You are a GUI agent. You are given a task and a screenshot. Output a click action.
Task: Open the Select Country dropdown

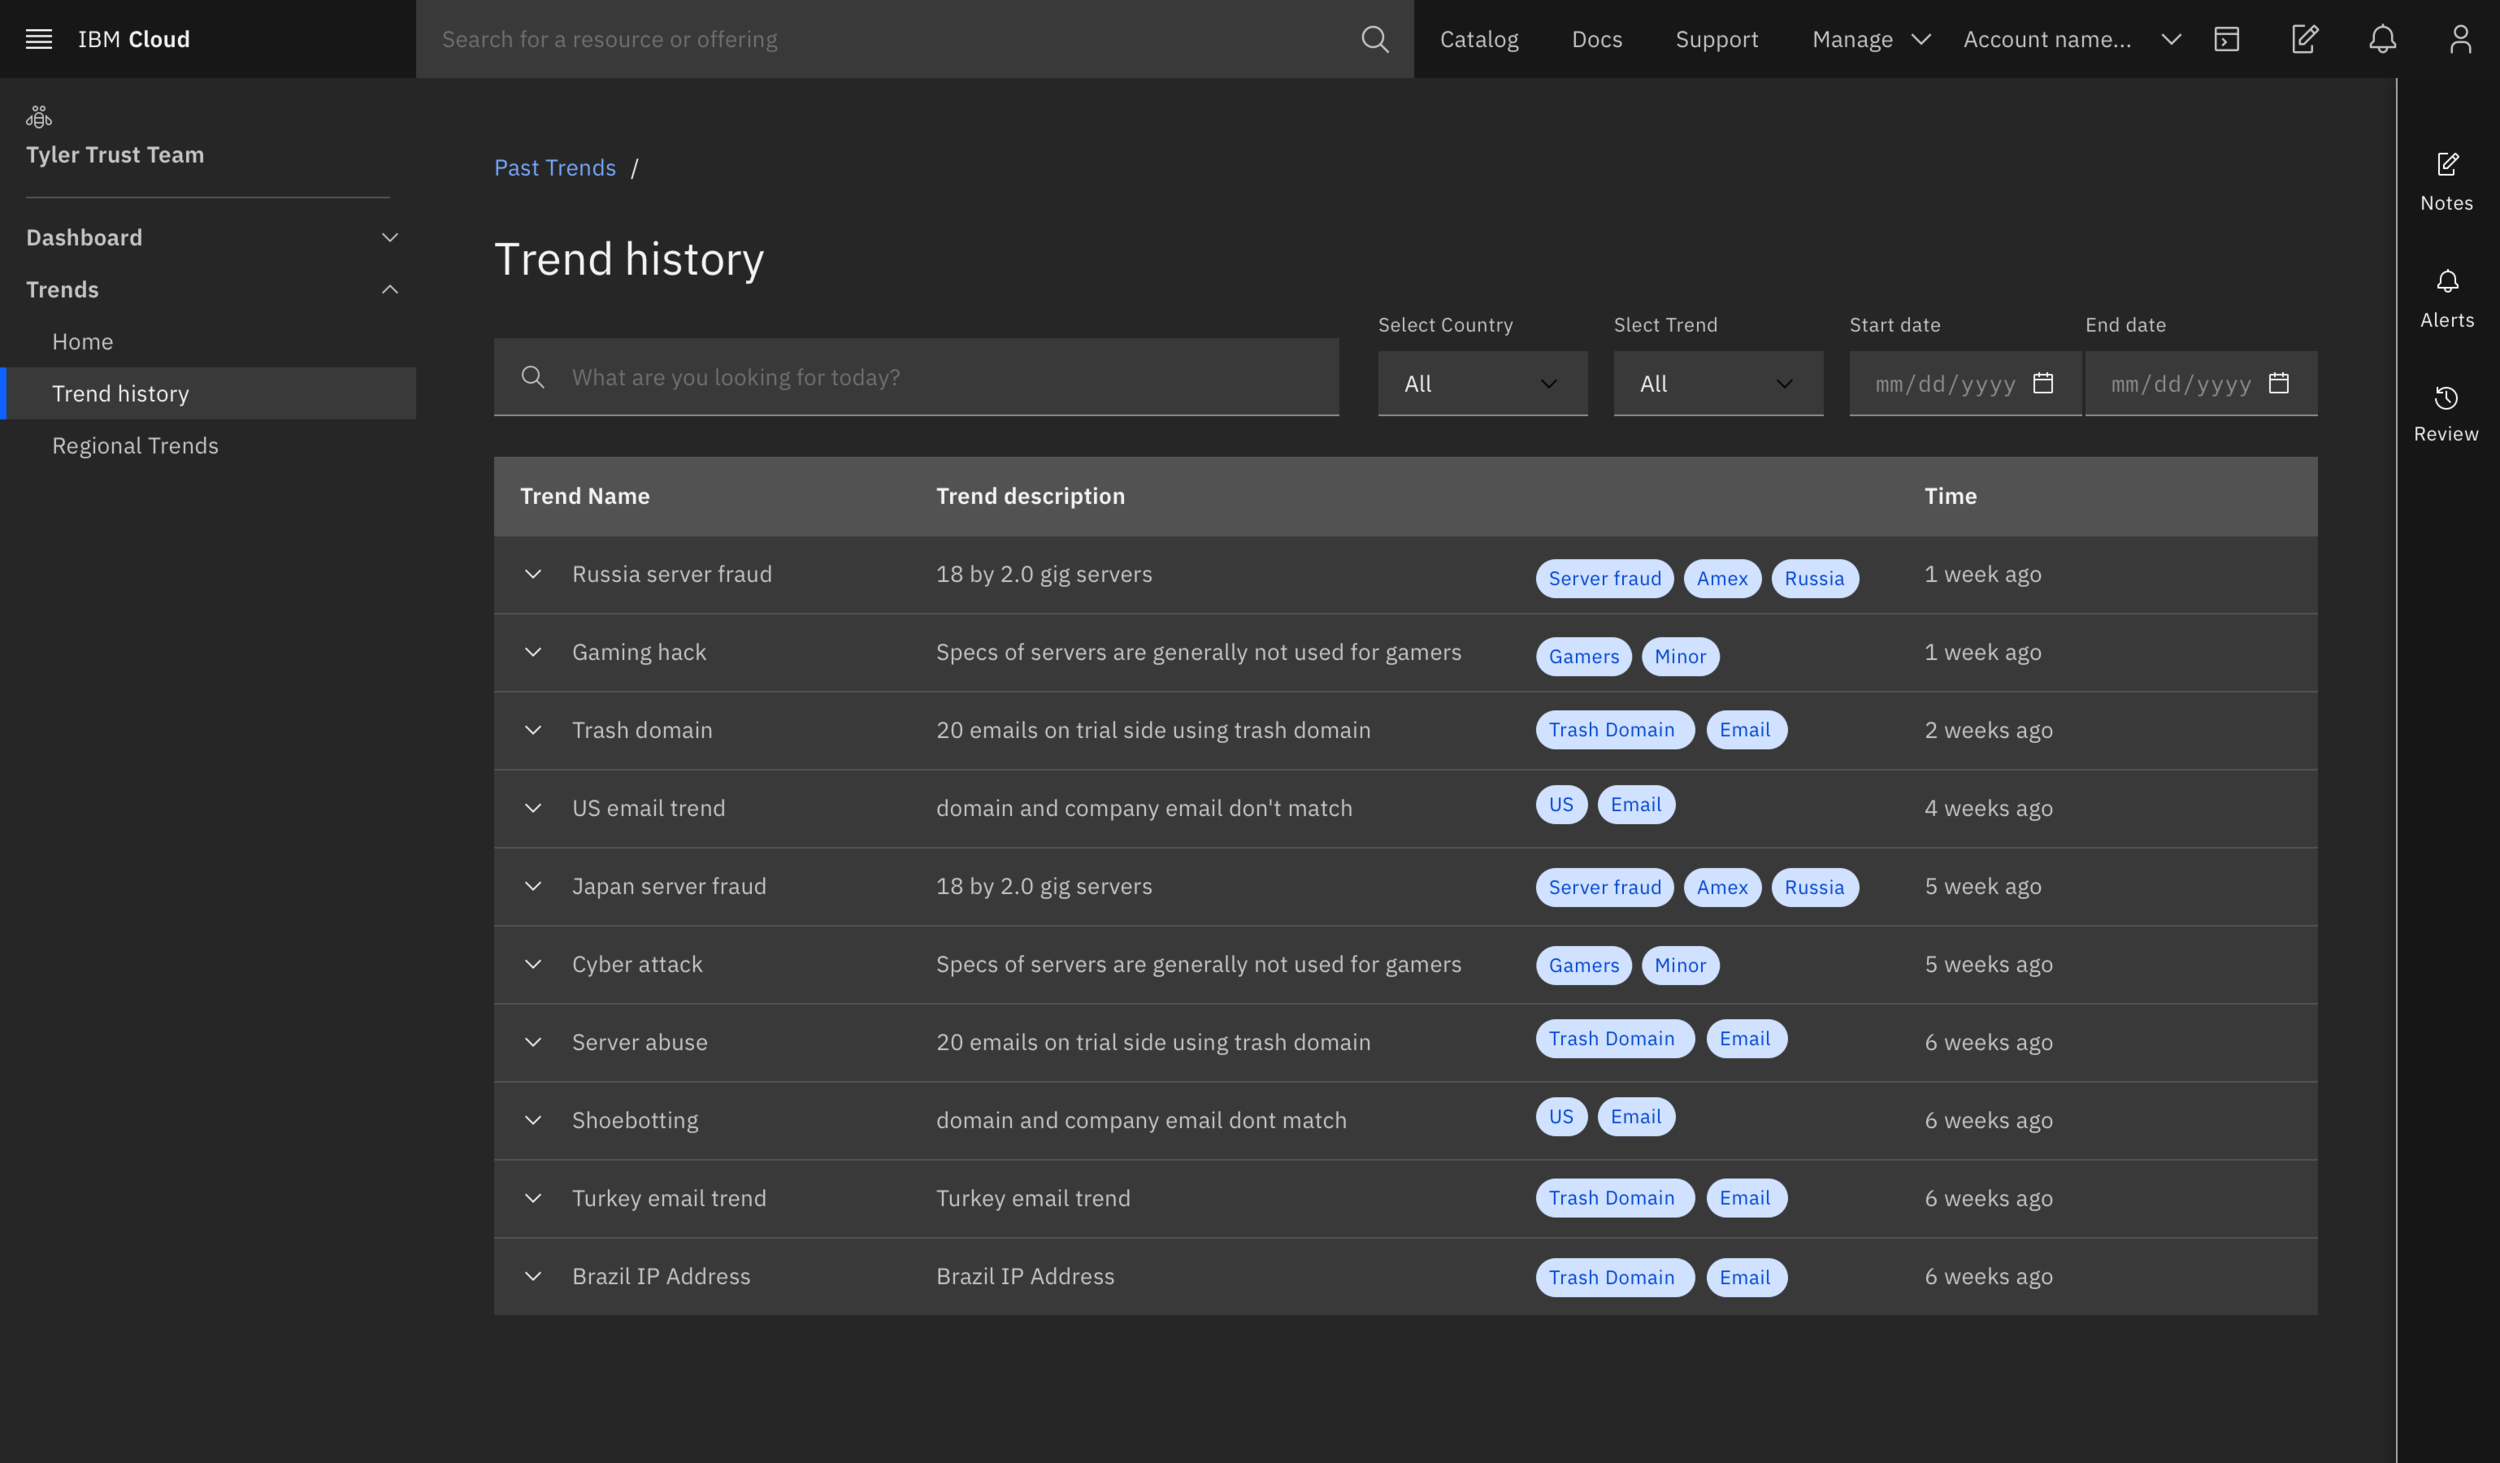click(1482, 383)
